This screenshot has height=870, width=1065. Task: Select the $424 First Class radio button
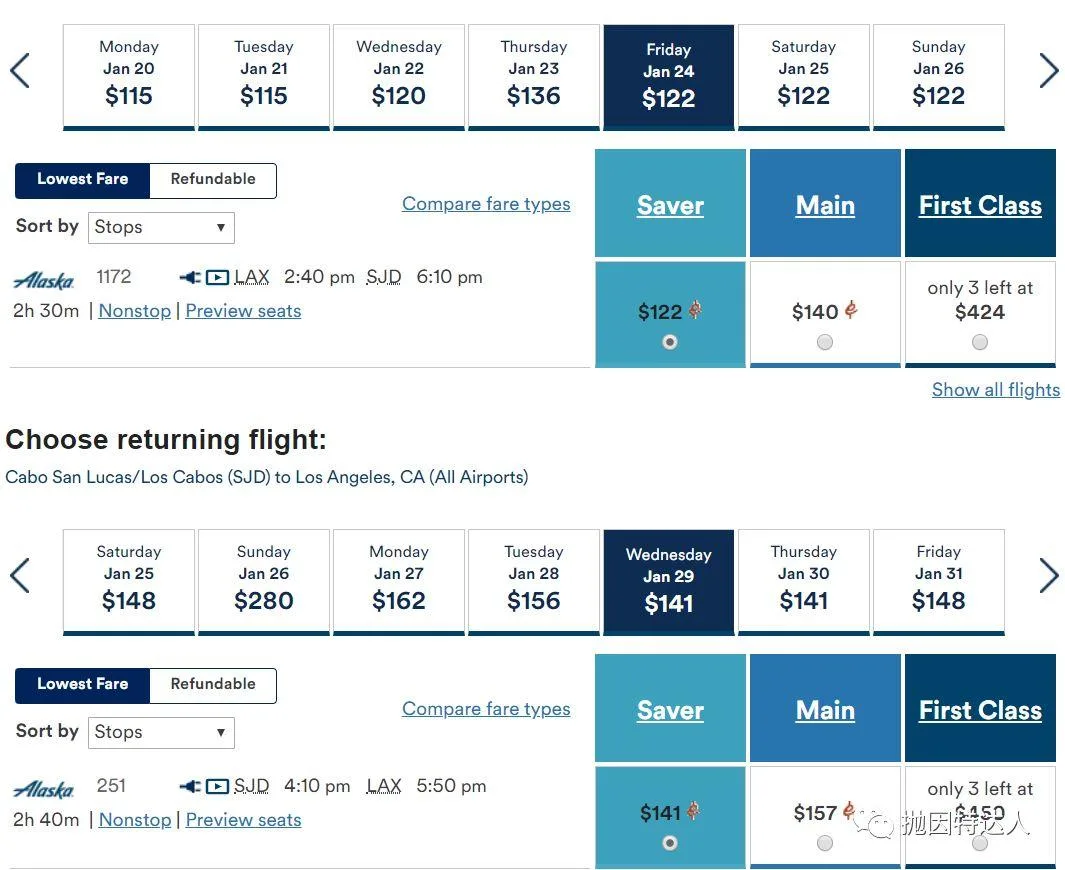pyautogui.click(x=979, y=342)
